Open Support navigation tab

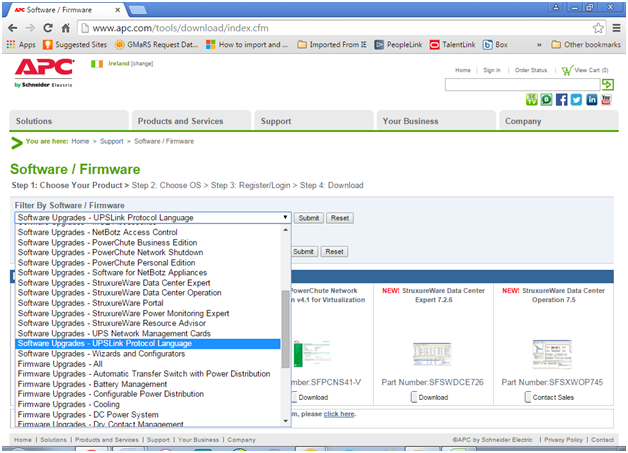(314, 121)
